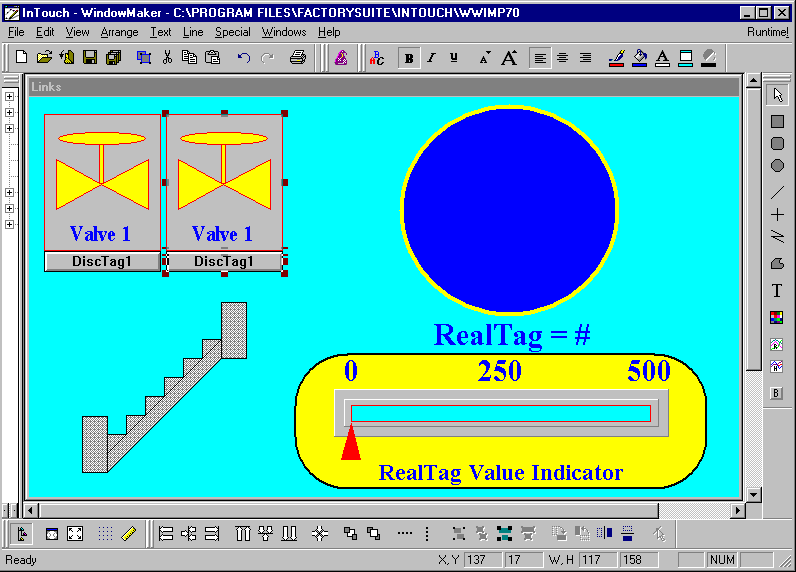
Task: Click the Send to Back icon
Action: (x=350, y=533)
